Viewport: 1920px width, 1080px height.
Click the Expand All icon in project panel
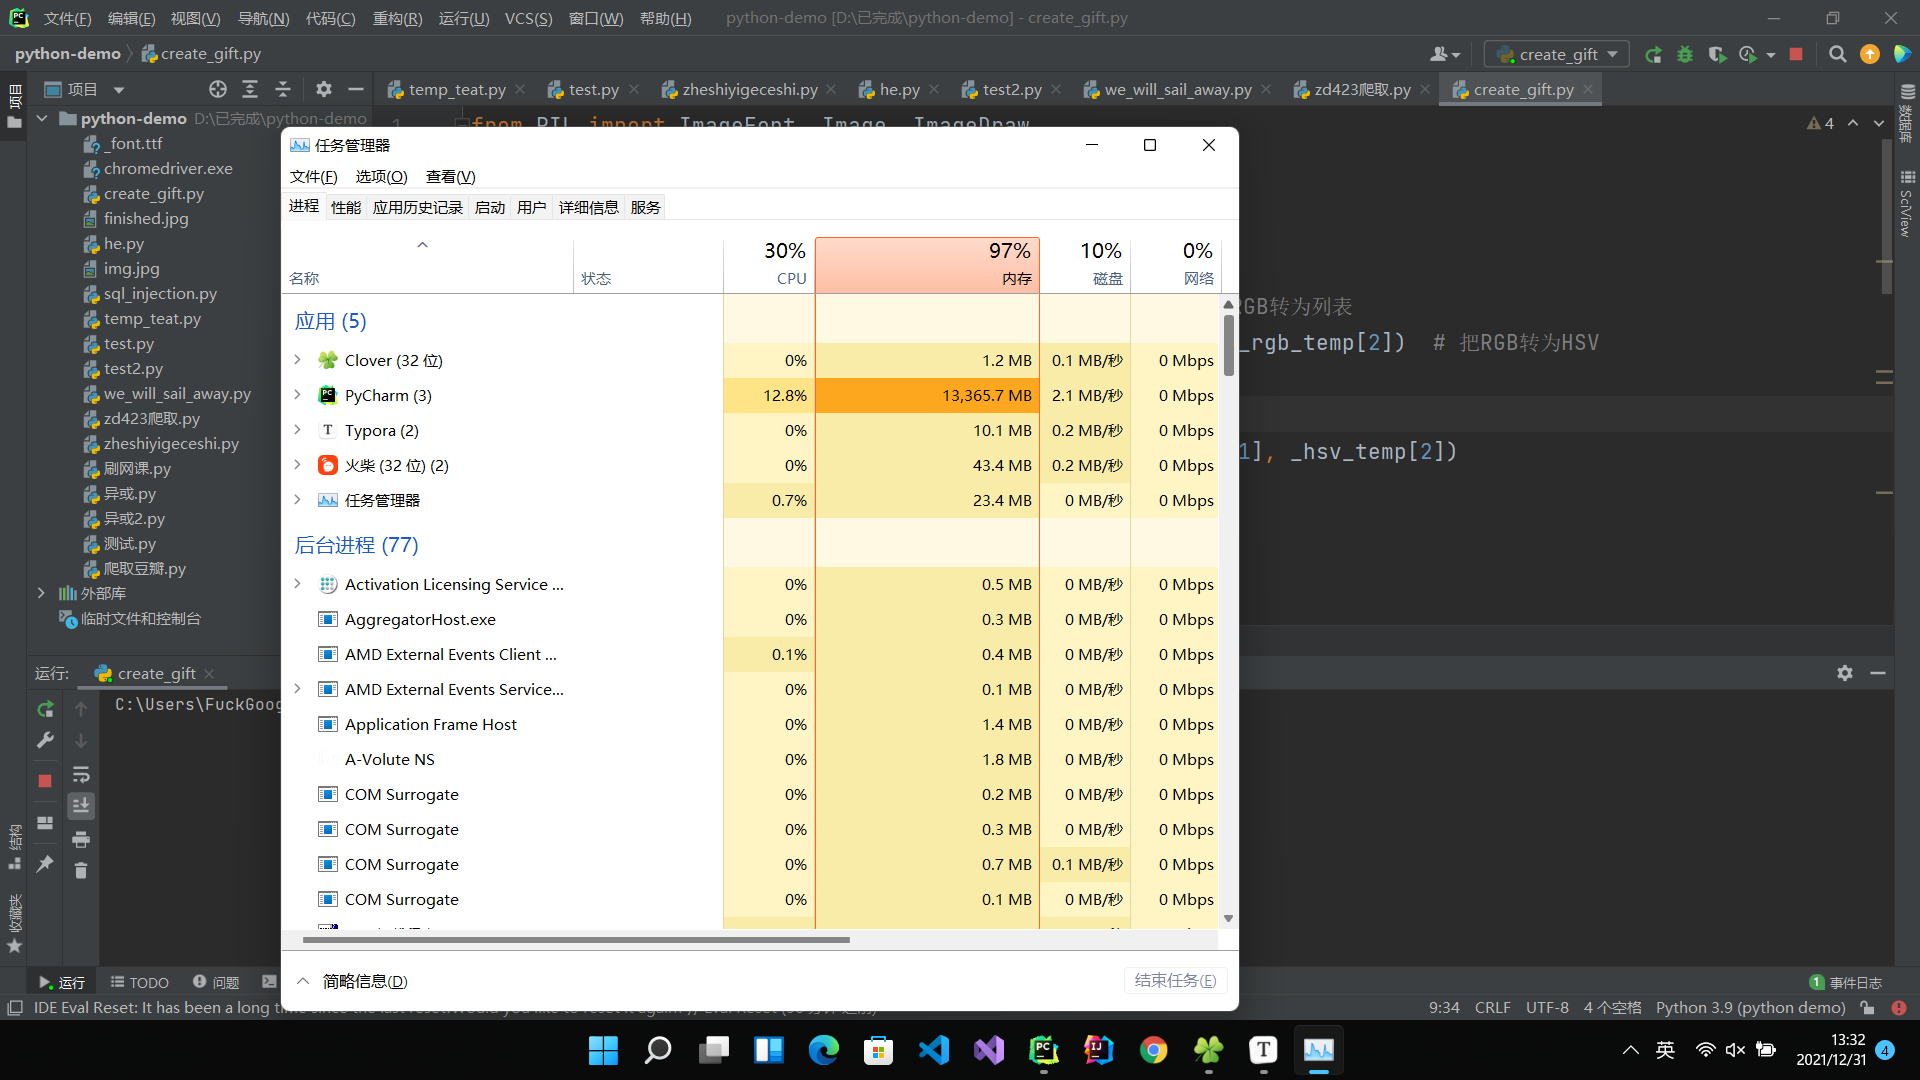click(250, 89)
